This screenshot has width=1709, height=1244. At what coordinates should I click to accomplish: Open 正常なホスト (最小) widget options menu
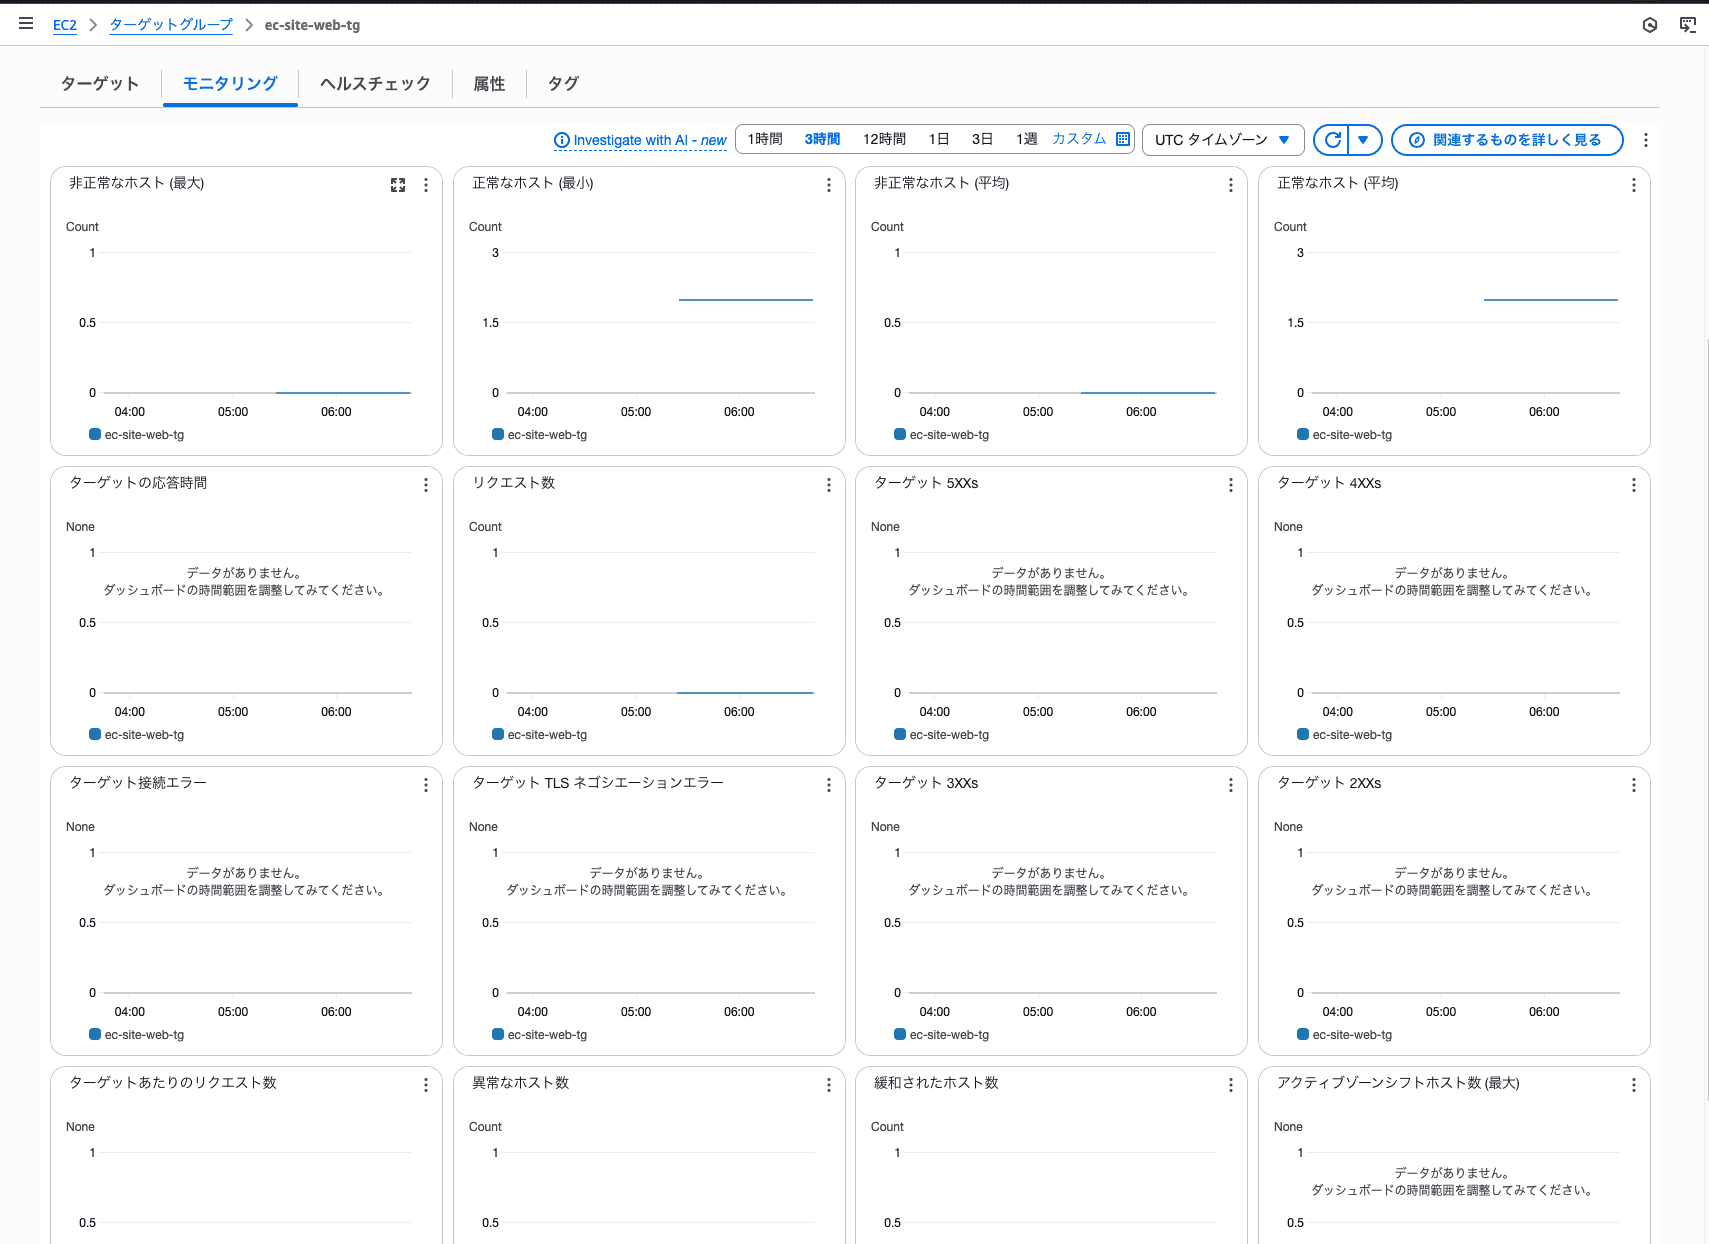click(828, 185)
